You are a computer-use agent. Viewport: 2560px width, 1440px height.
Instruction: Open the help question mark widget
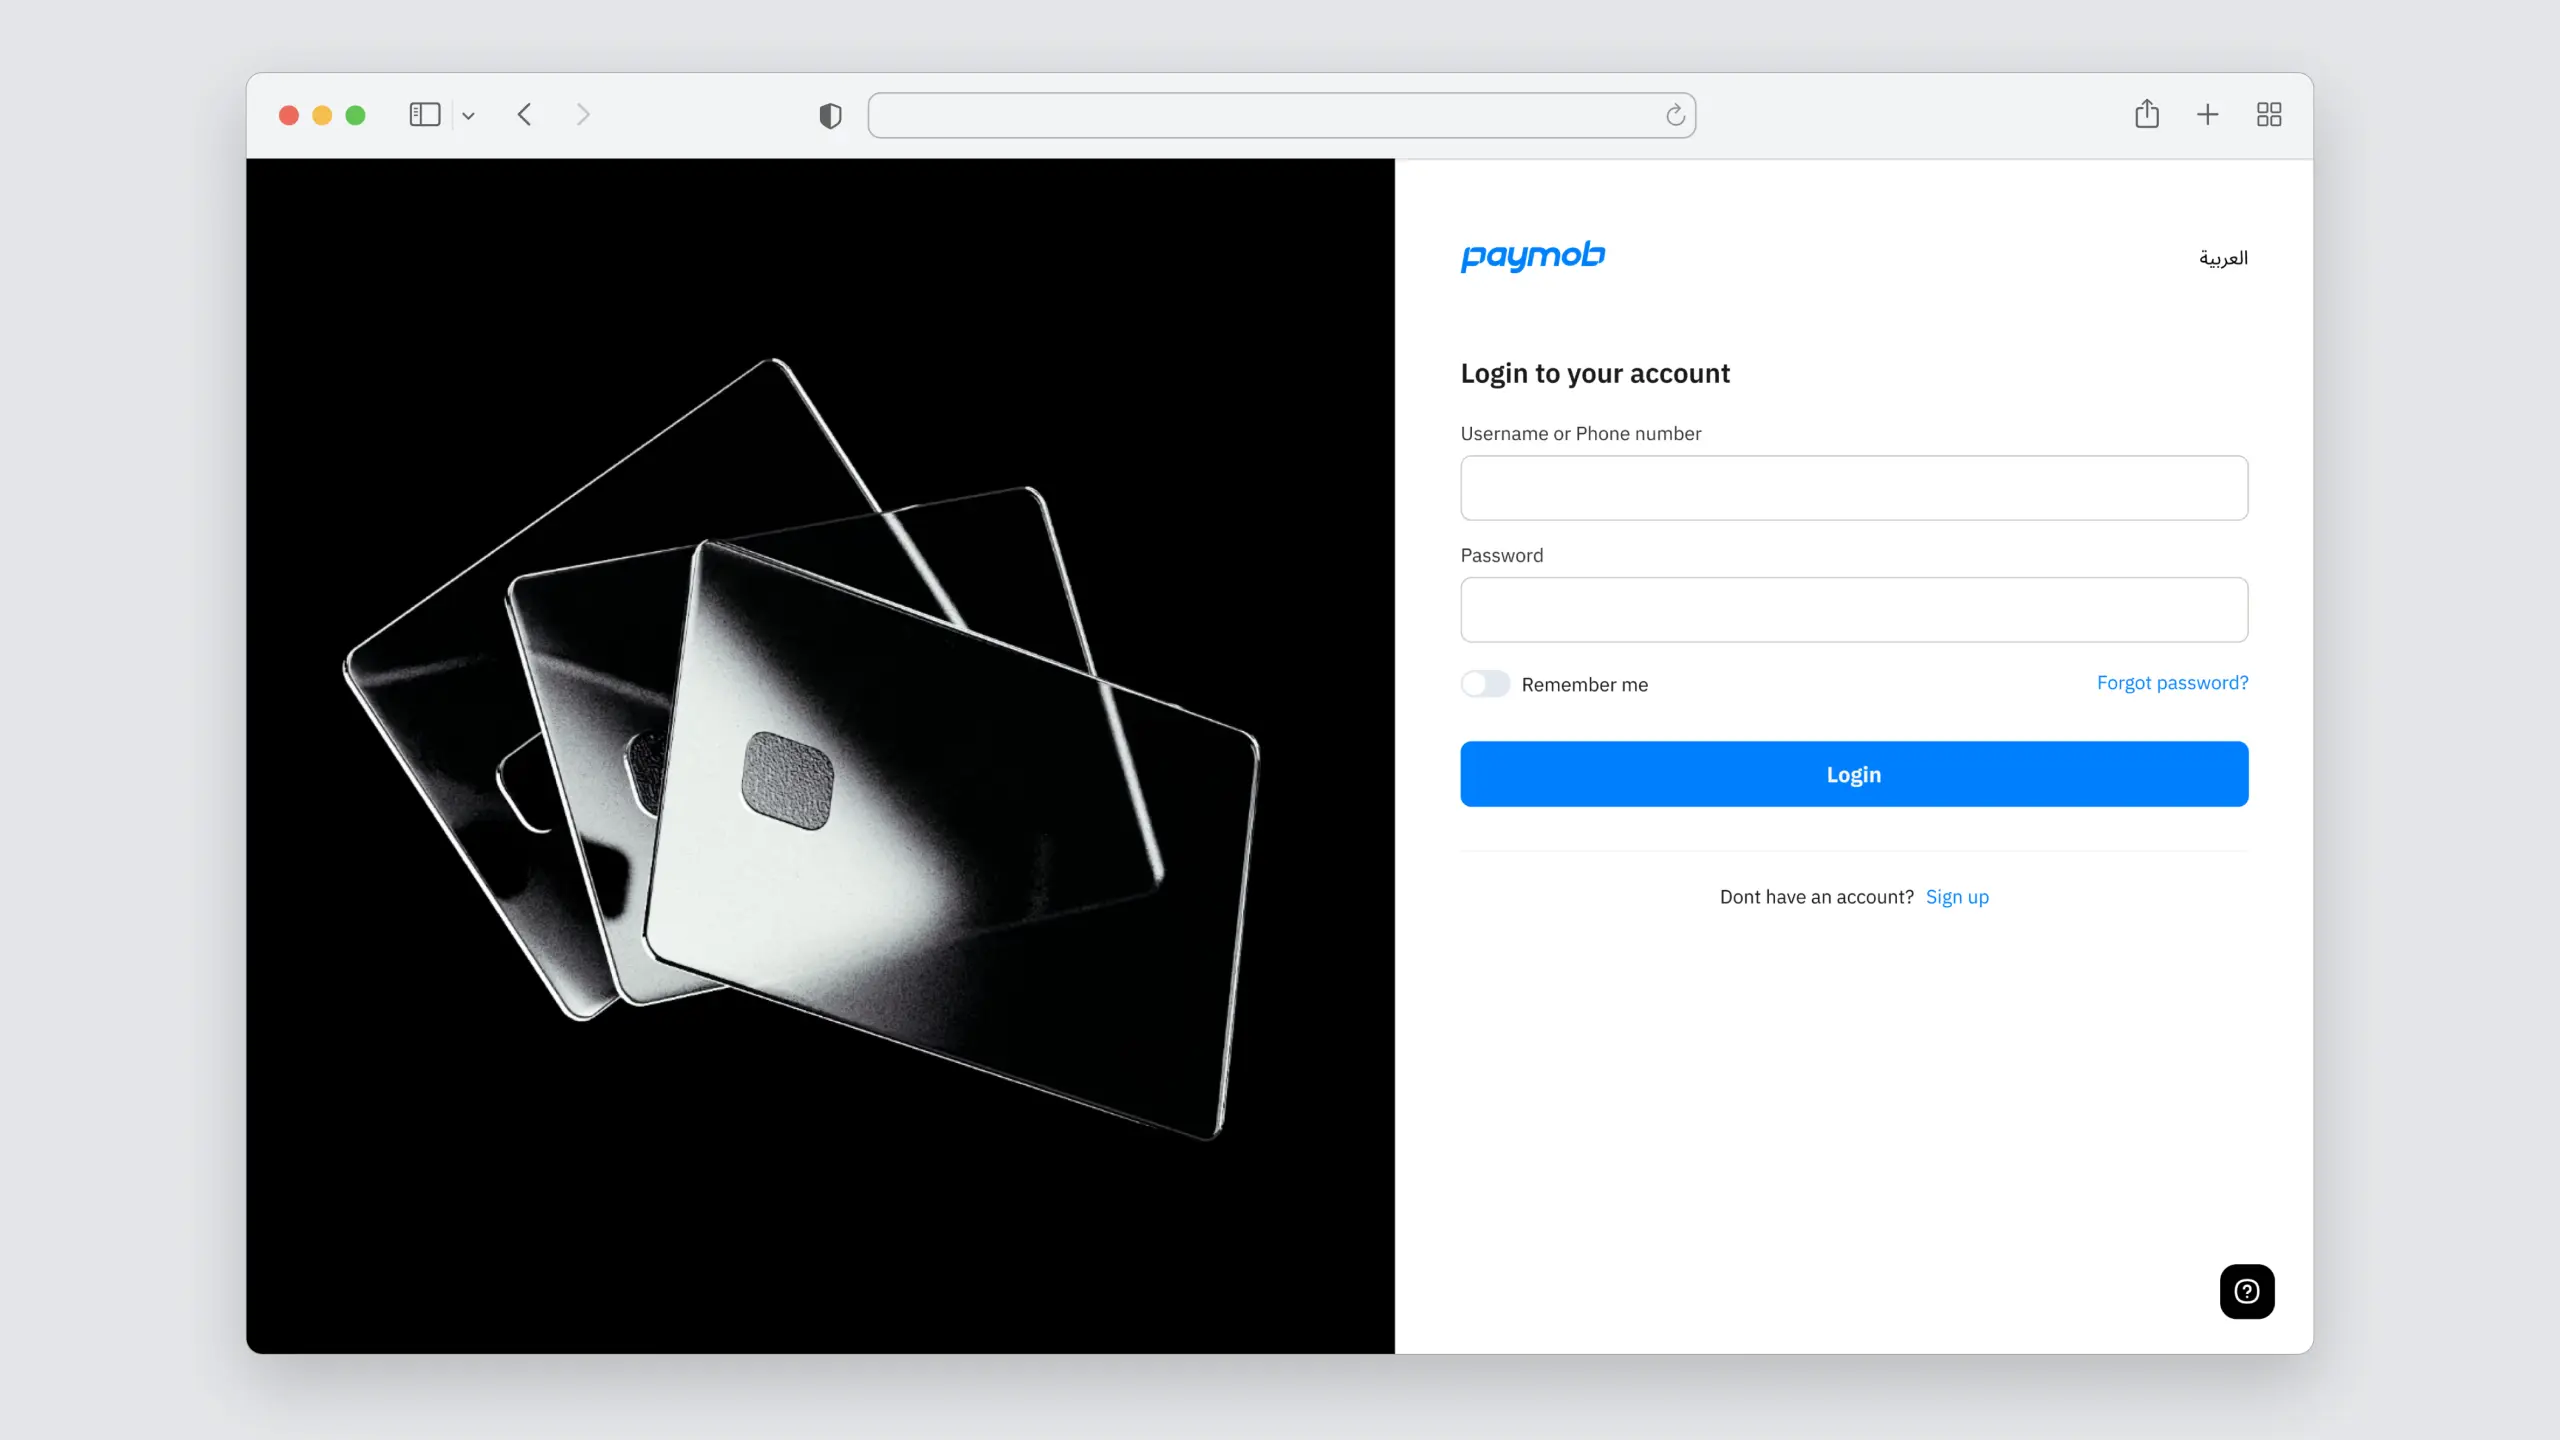click(2246, 1291)
